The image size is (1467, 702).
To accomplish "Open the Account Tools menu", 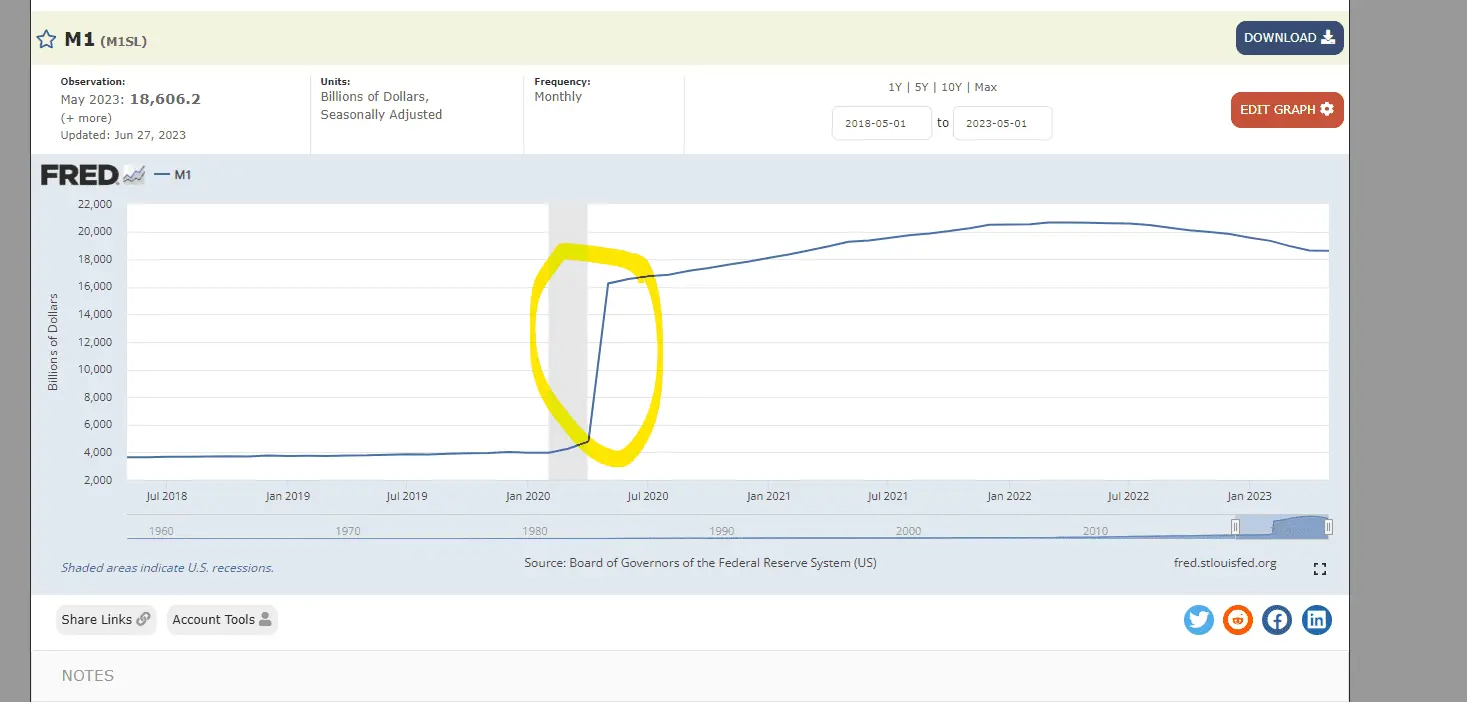I will (221, 620).
